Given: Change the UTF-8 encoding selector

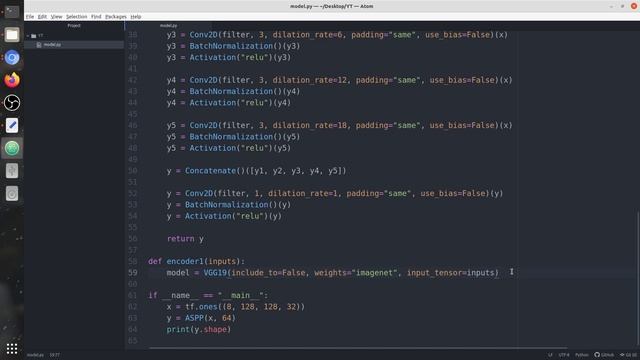Looking at the screenshot, I should click(564, 355).
